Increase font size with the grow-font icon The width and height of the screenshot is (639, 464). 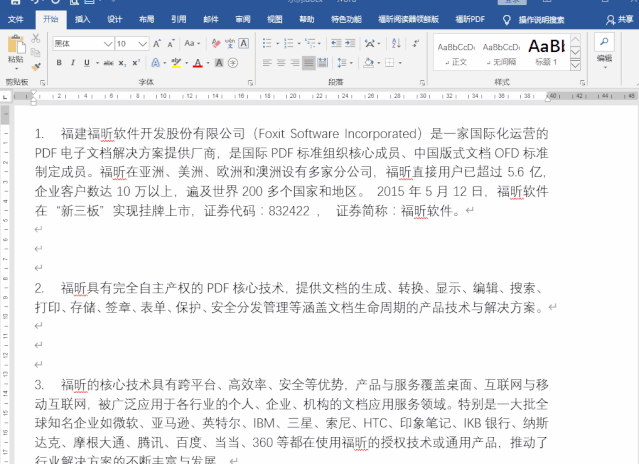(157, 43)
